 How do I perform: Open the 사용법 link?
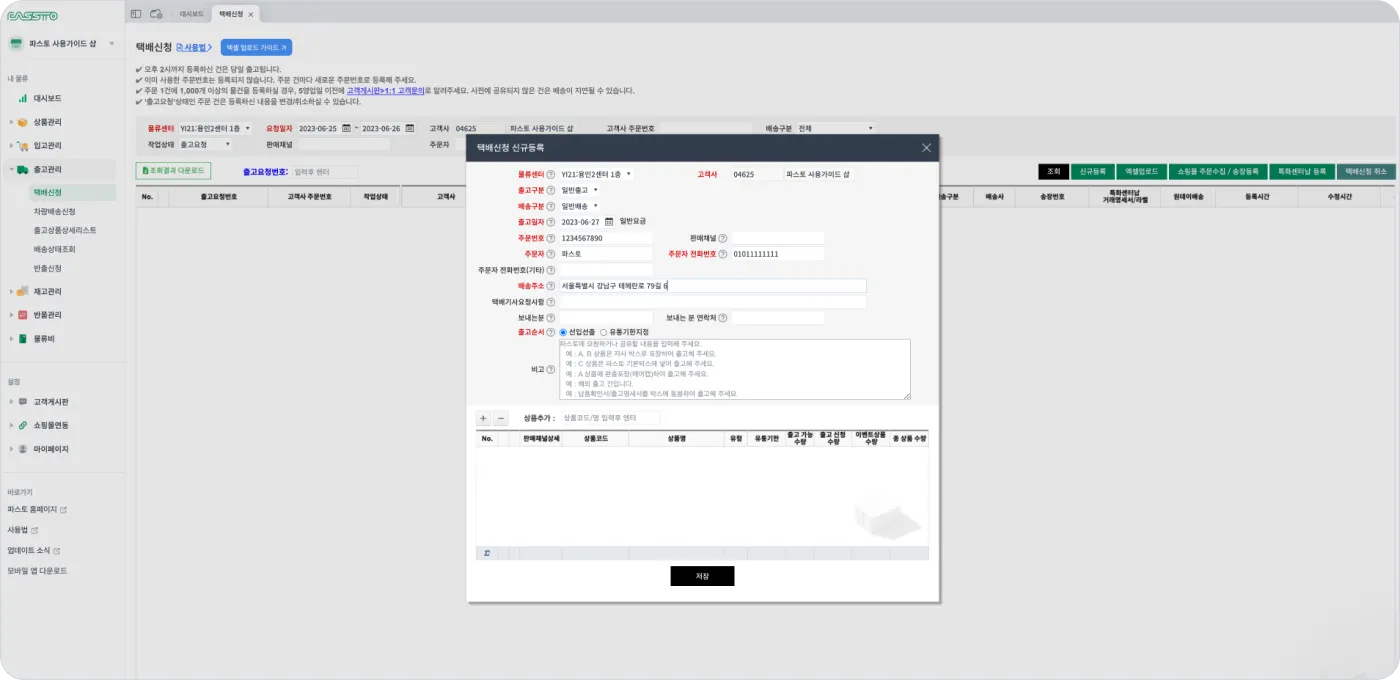pyautogui.click(x=193, y=47)
